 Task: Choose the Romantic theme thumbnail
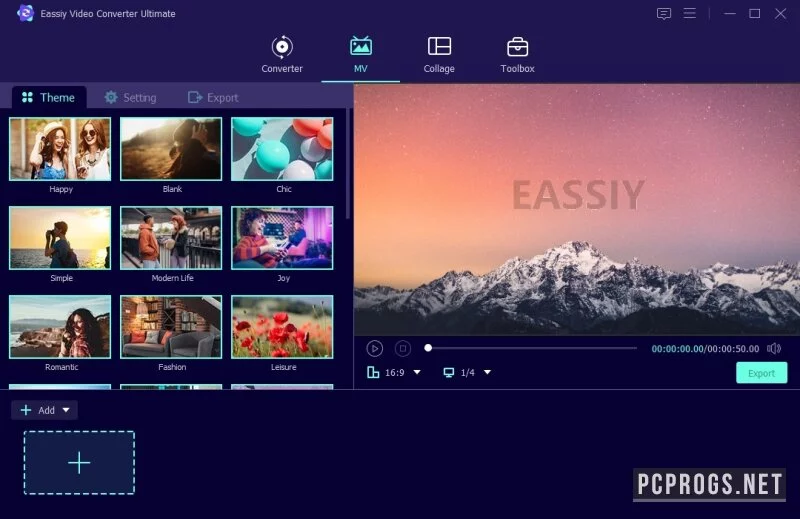point(60,327)
